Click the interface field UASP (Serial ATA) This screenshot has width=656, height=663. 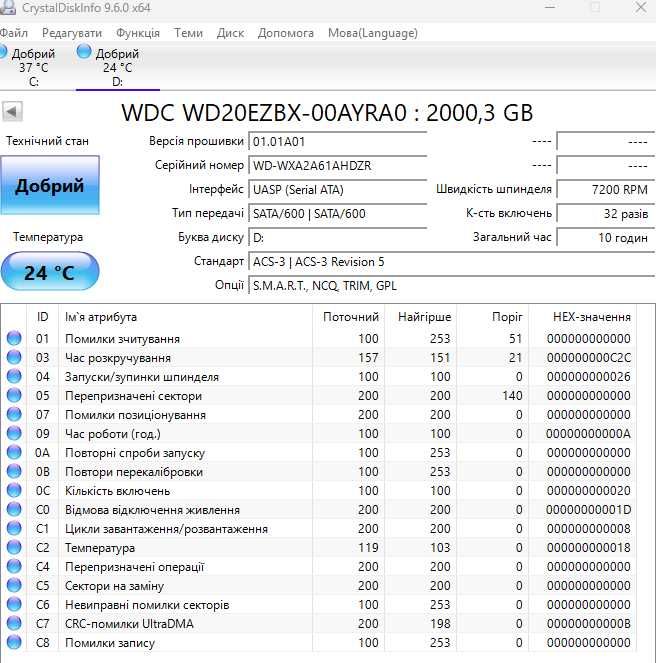[338, 190]
